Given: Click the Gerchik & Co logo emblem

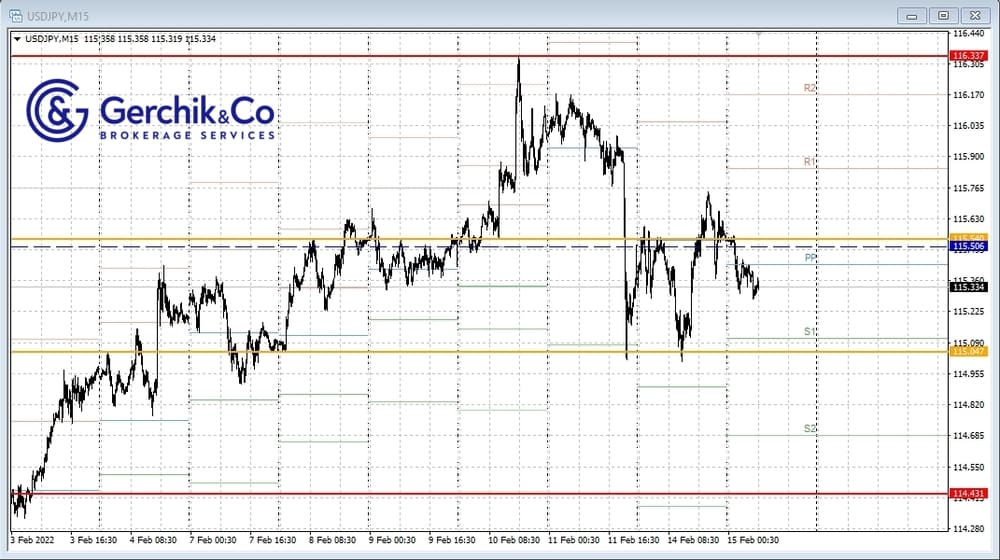Looking at the screenshot, I should click(58, 110).
